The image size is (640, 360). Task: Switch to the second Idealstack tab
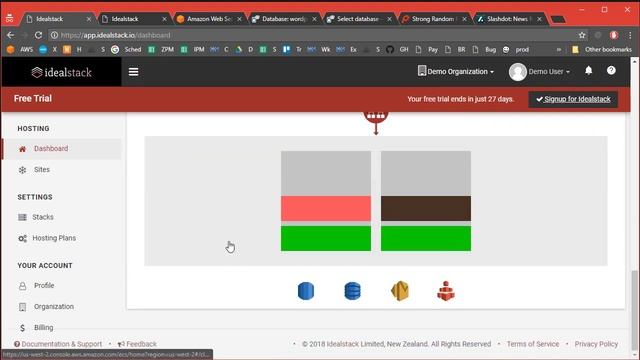(134, 19)
